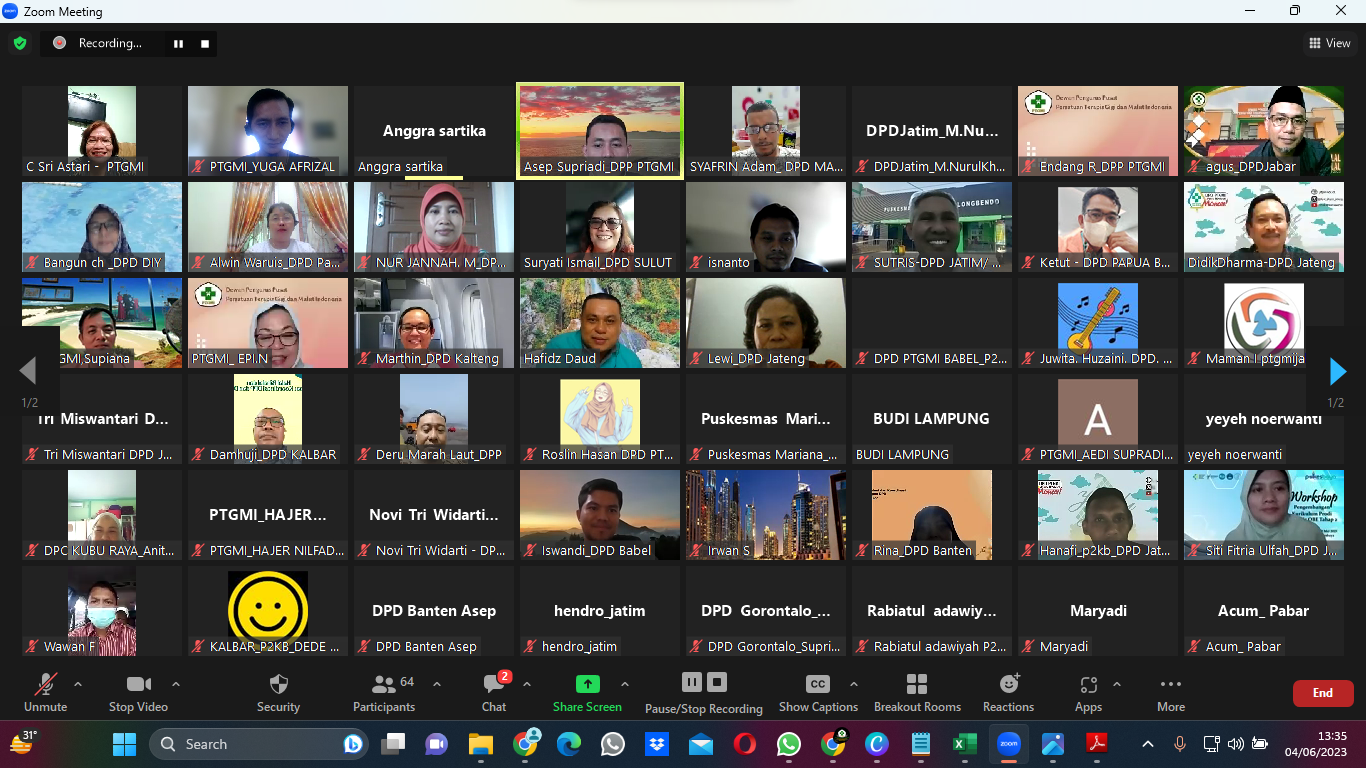Open share options arrow beside Share Screen

625,685
